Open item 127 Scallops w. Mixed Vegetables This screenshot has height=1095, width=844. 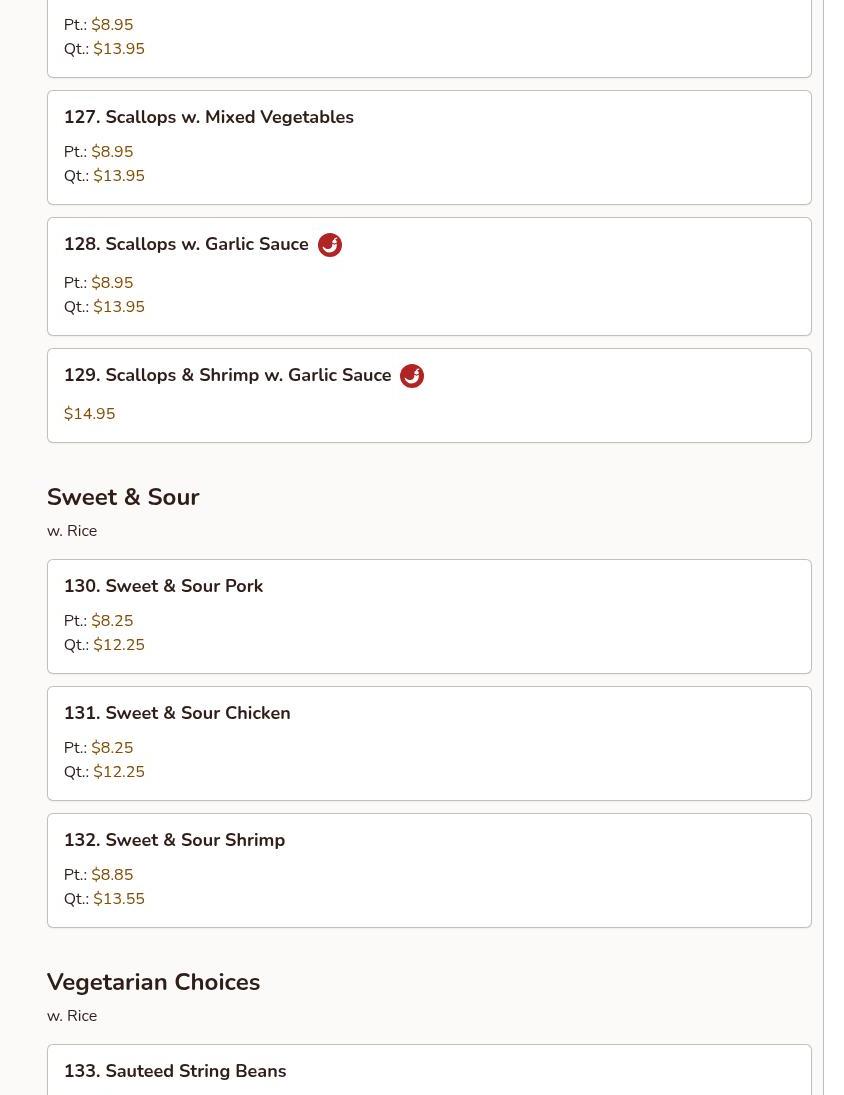(x=208, y=117)
